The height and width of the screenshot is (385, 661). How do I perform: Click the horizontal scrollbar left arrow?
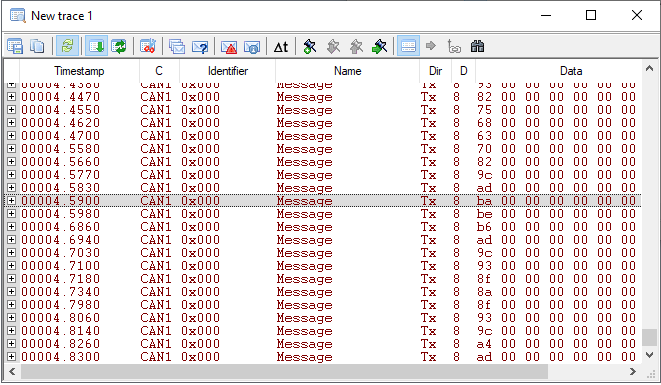click(x=12, y=372)
